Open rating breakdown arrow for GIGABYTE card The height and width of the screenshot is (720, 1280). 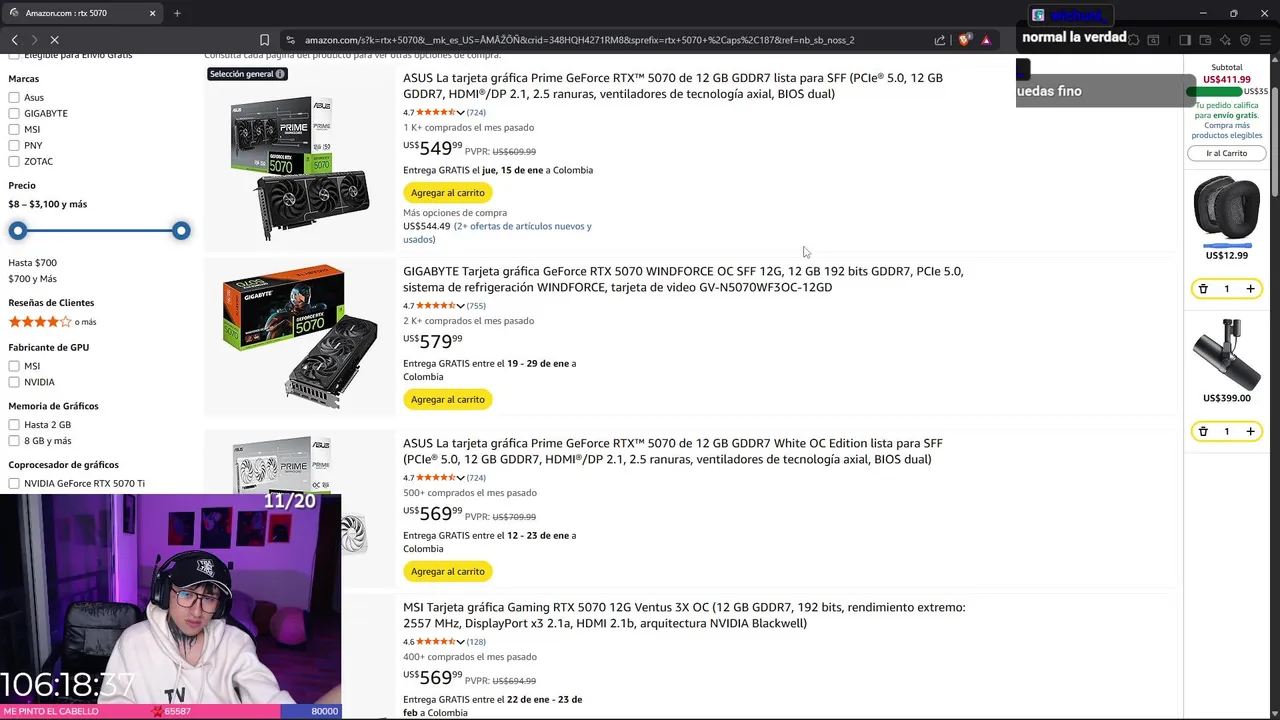click(x=460, y=306)
